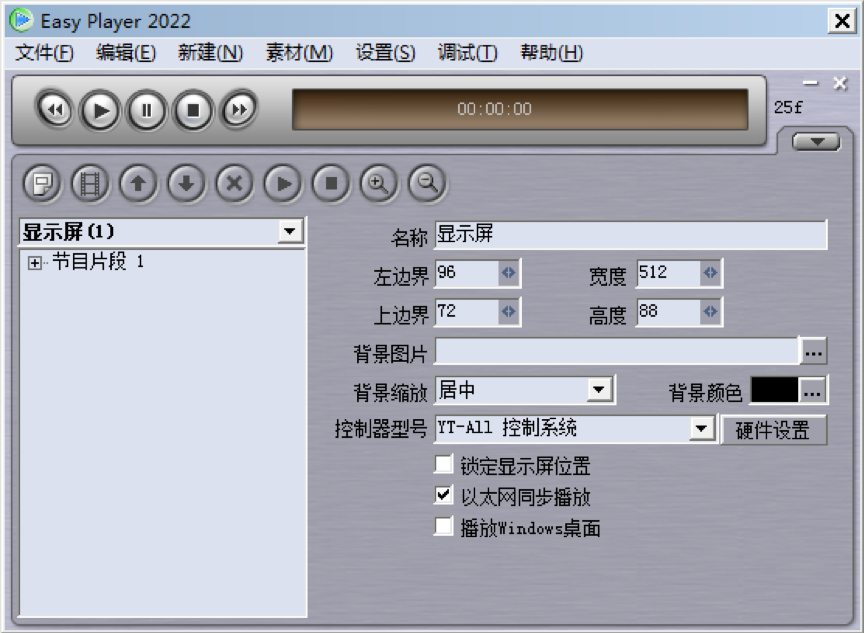This screenshot has width=864, height=633.
Task: Stop playback with the main stop button
Action: pyautogui.click(x=193, y=110)
